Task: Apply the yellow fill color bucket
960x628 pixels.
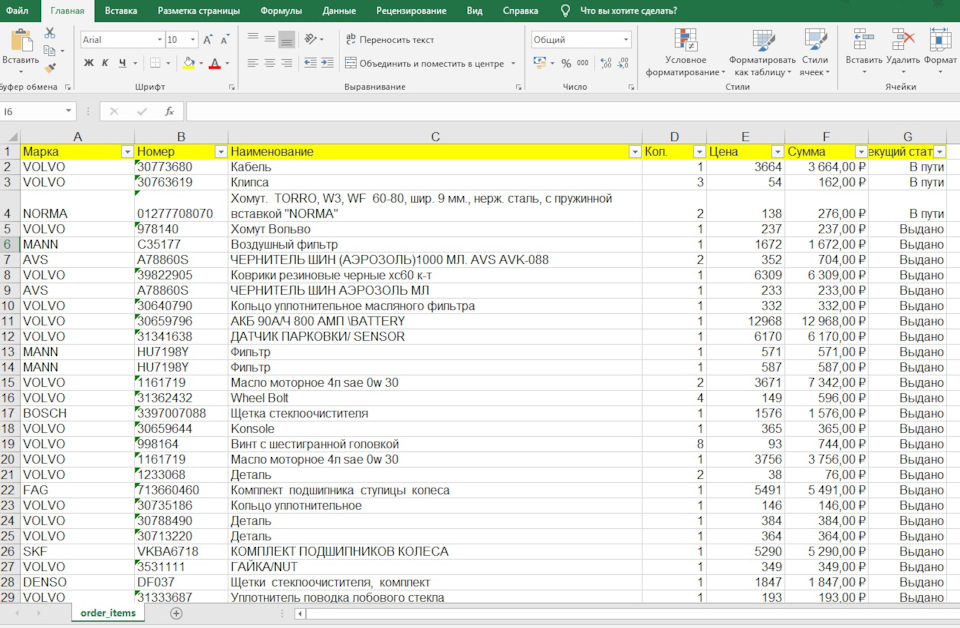Action: click(188, 63)
